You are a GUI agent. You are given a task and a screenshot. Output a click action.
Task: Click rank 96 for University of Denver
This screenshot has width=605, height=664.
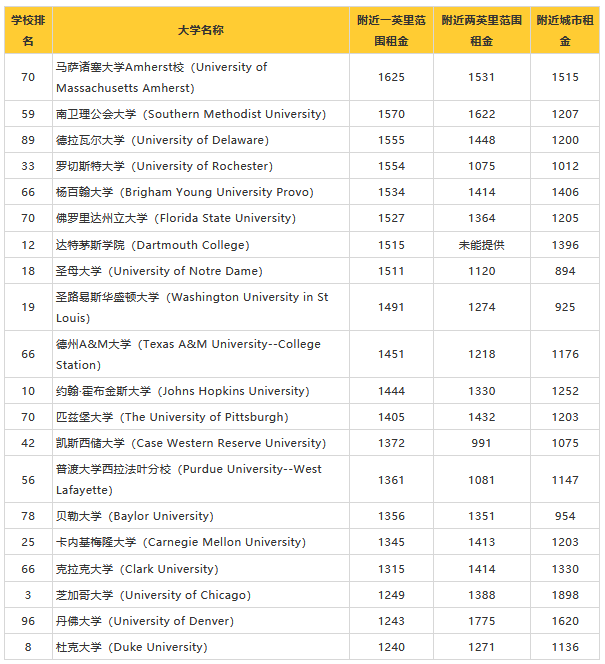coord(28,621)
